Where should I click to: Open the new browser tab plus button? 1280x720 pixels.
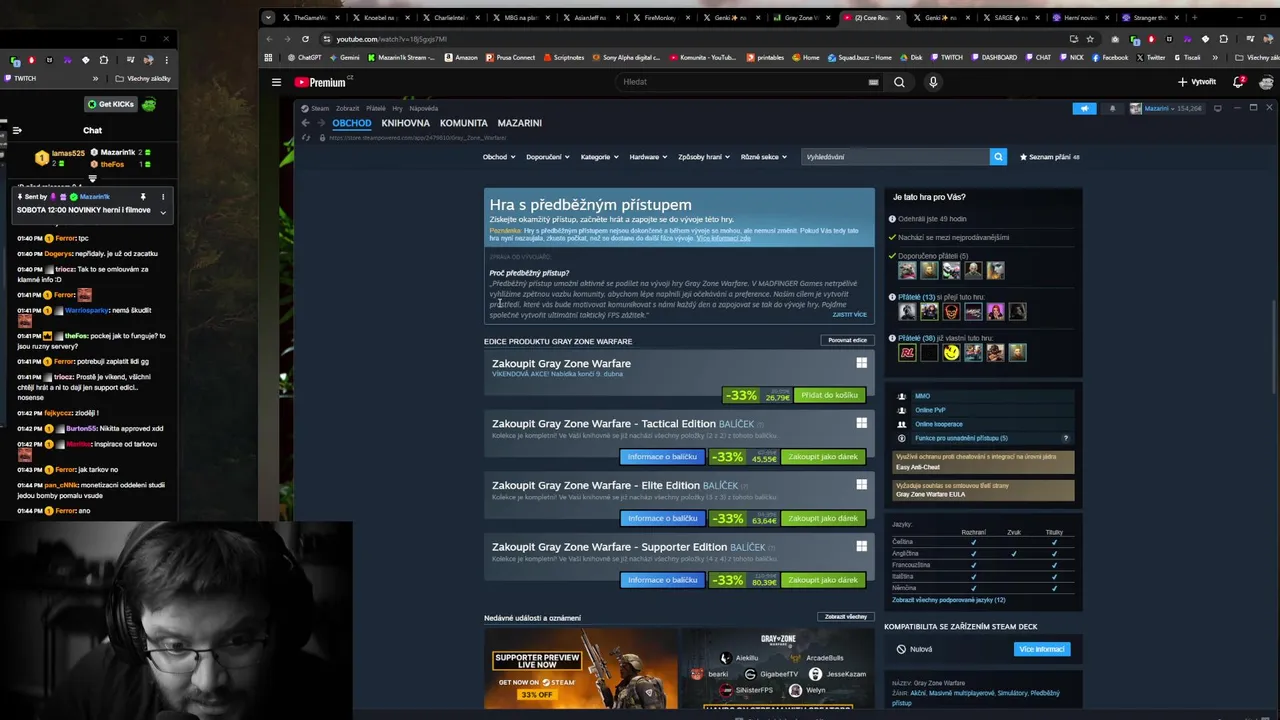(1194, 17)
